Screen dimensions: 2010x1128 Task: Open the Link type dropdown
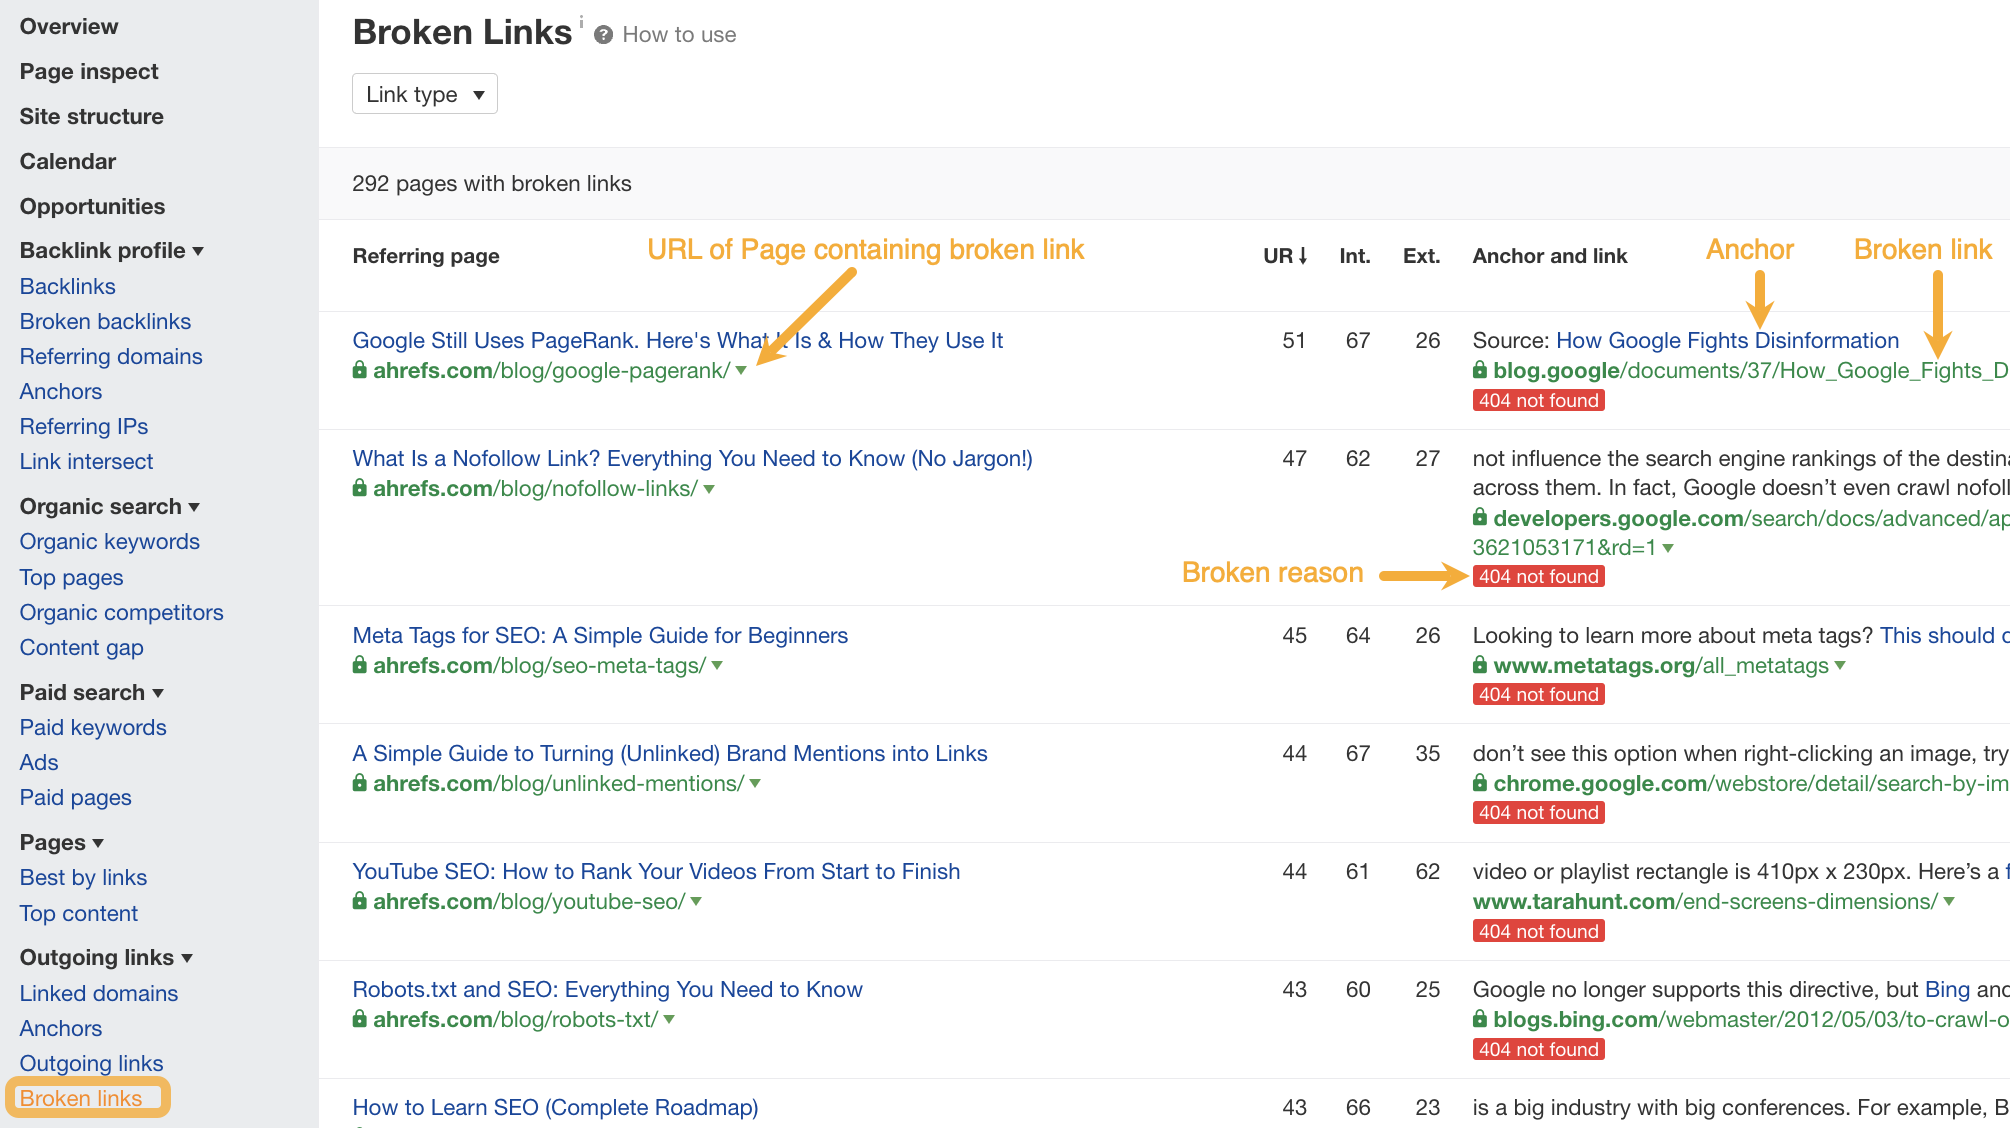click(x=424, y=93)
